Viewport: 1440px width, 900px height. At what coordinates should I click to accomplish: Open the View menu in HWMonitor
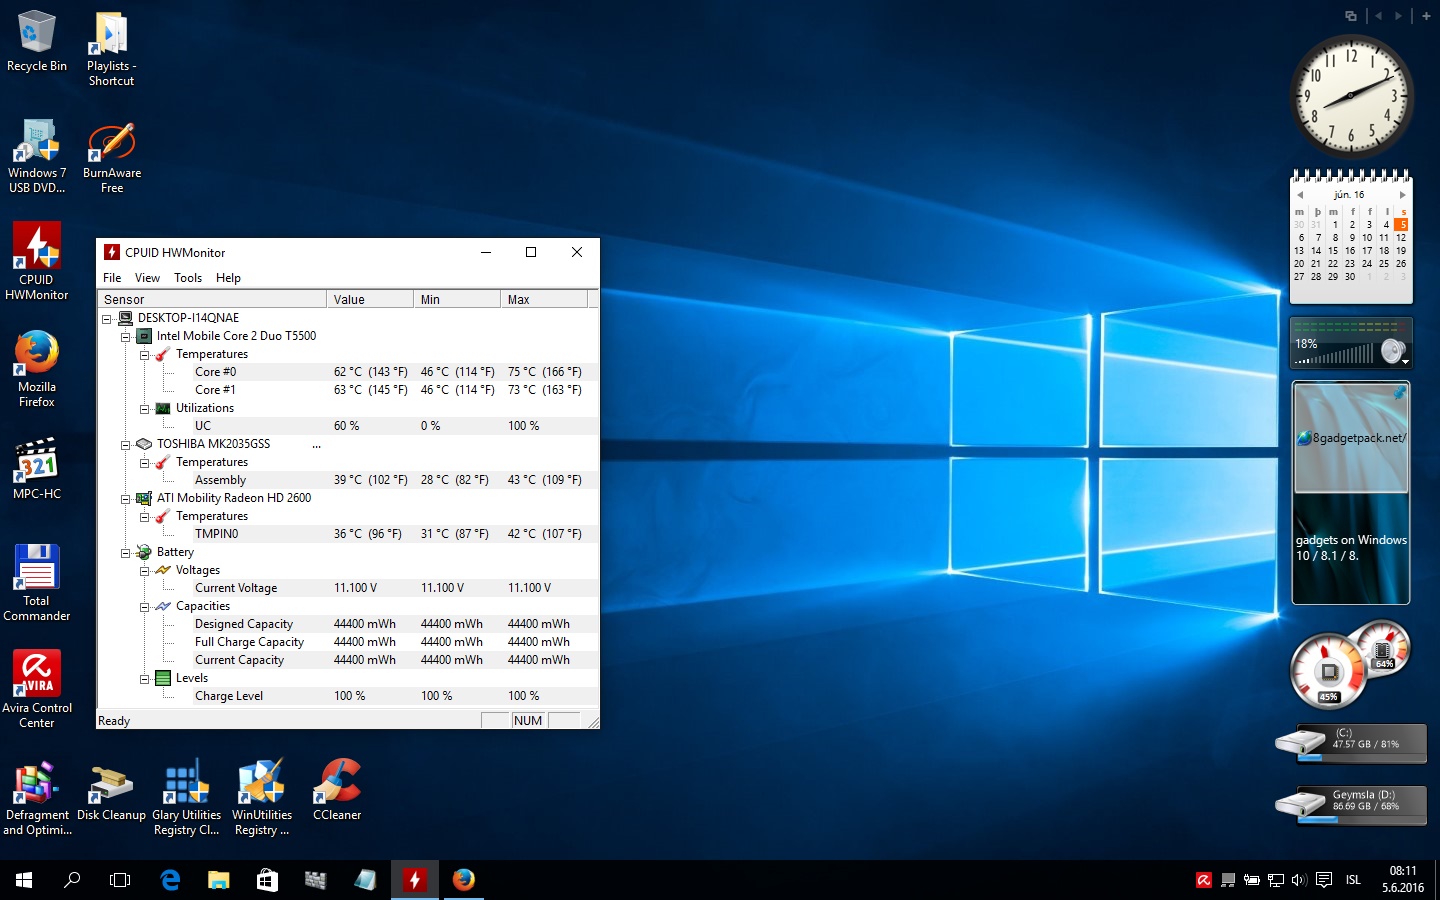point(147,278)
